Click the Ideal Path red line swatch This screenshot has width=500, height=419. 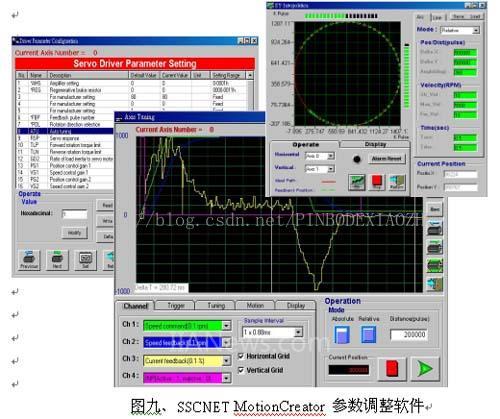pos(328,182)
